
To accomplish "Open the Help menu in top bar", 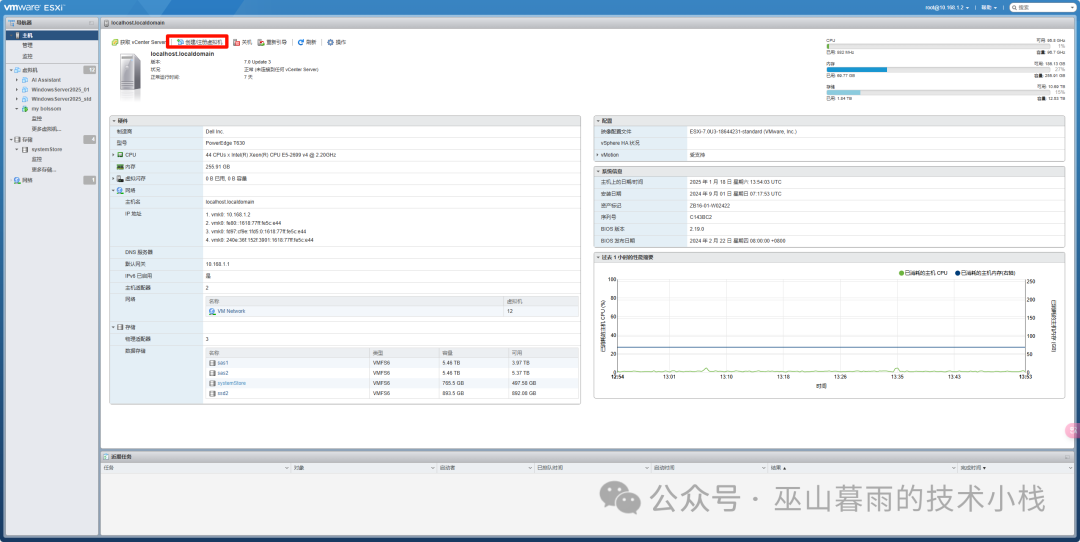I will [990, 7].
